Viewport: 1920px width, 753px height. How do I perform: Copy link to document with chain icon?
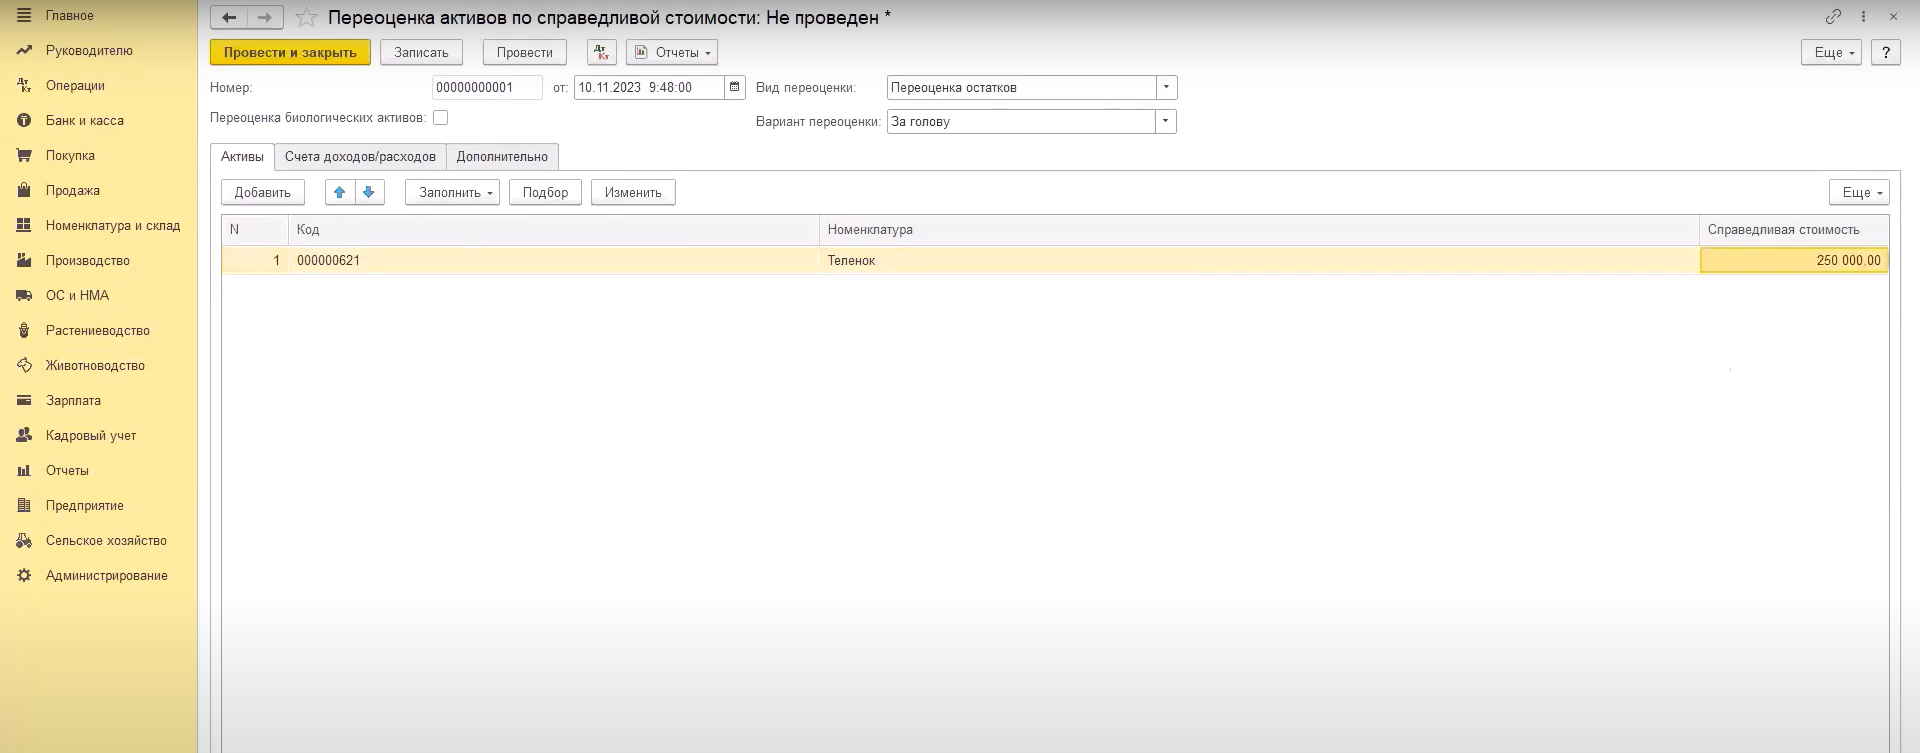point(1833,17)
